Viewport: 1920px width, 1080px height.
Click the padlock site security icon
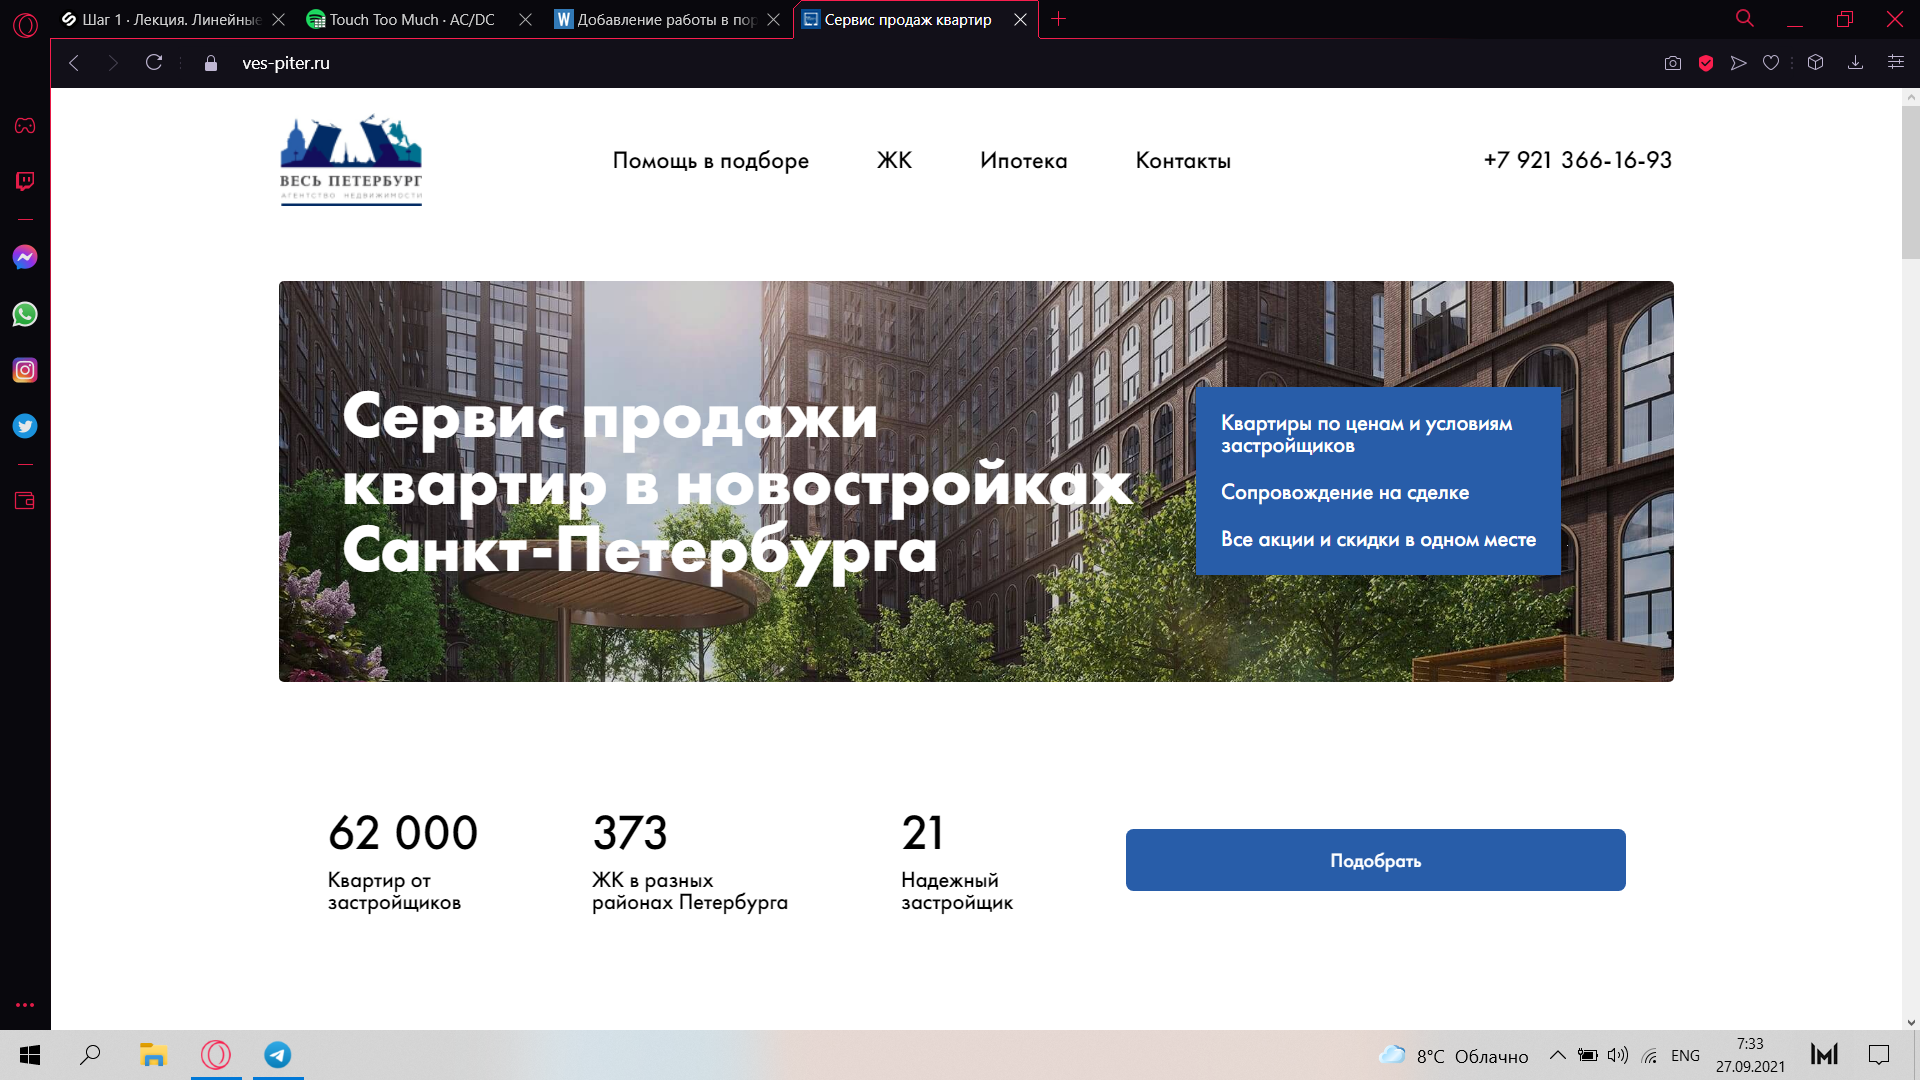(x=211, y=63)
